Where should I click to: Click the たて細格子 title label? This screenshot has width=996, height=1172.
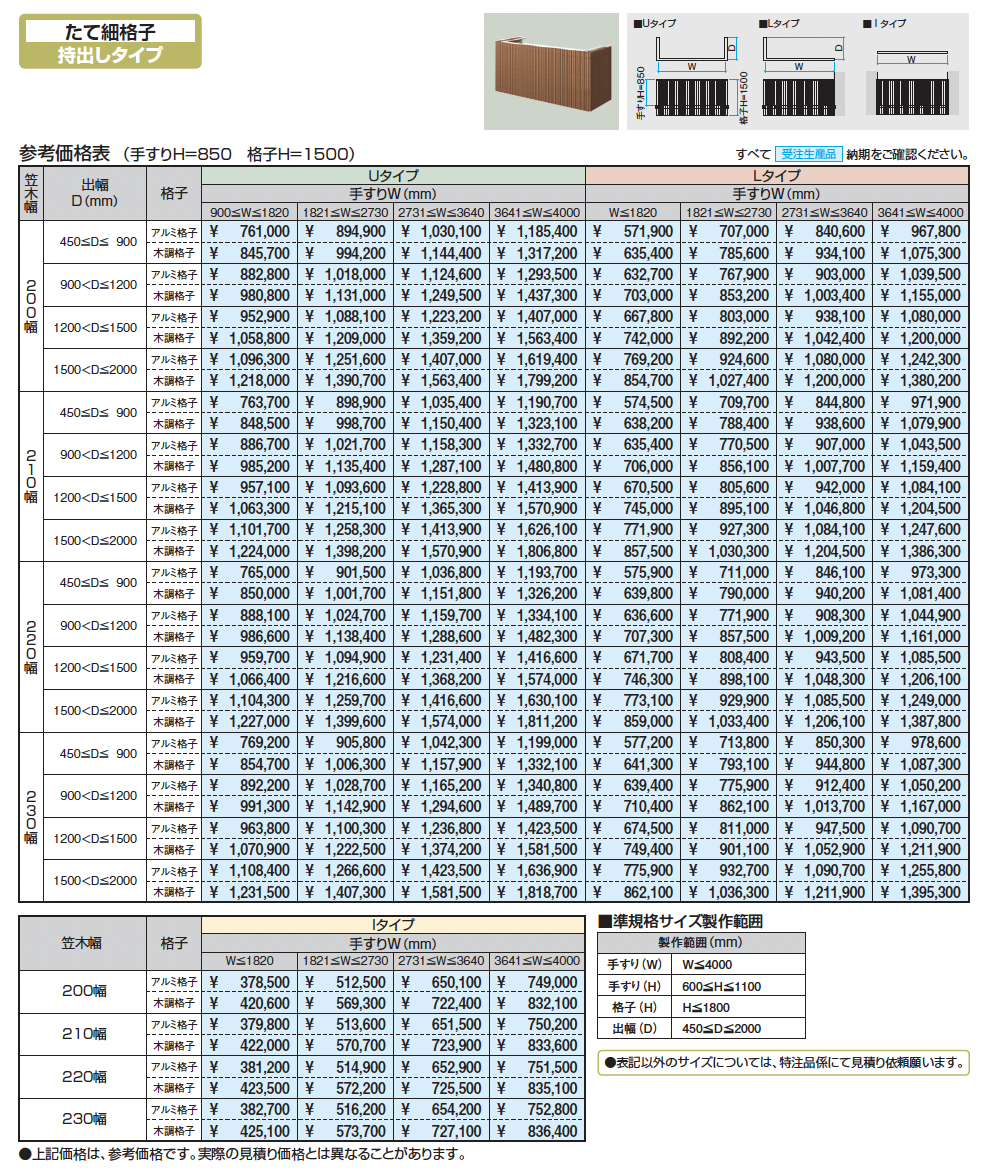click(110, 30)
